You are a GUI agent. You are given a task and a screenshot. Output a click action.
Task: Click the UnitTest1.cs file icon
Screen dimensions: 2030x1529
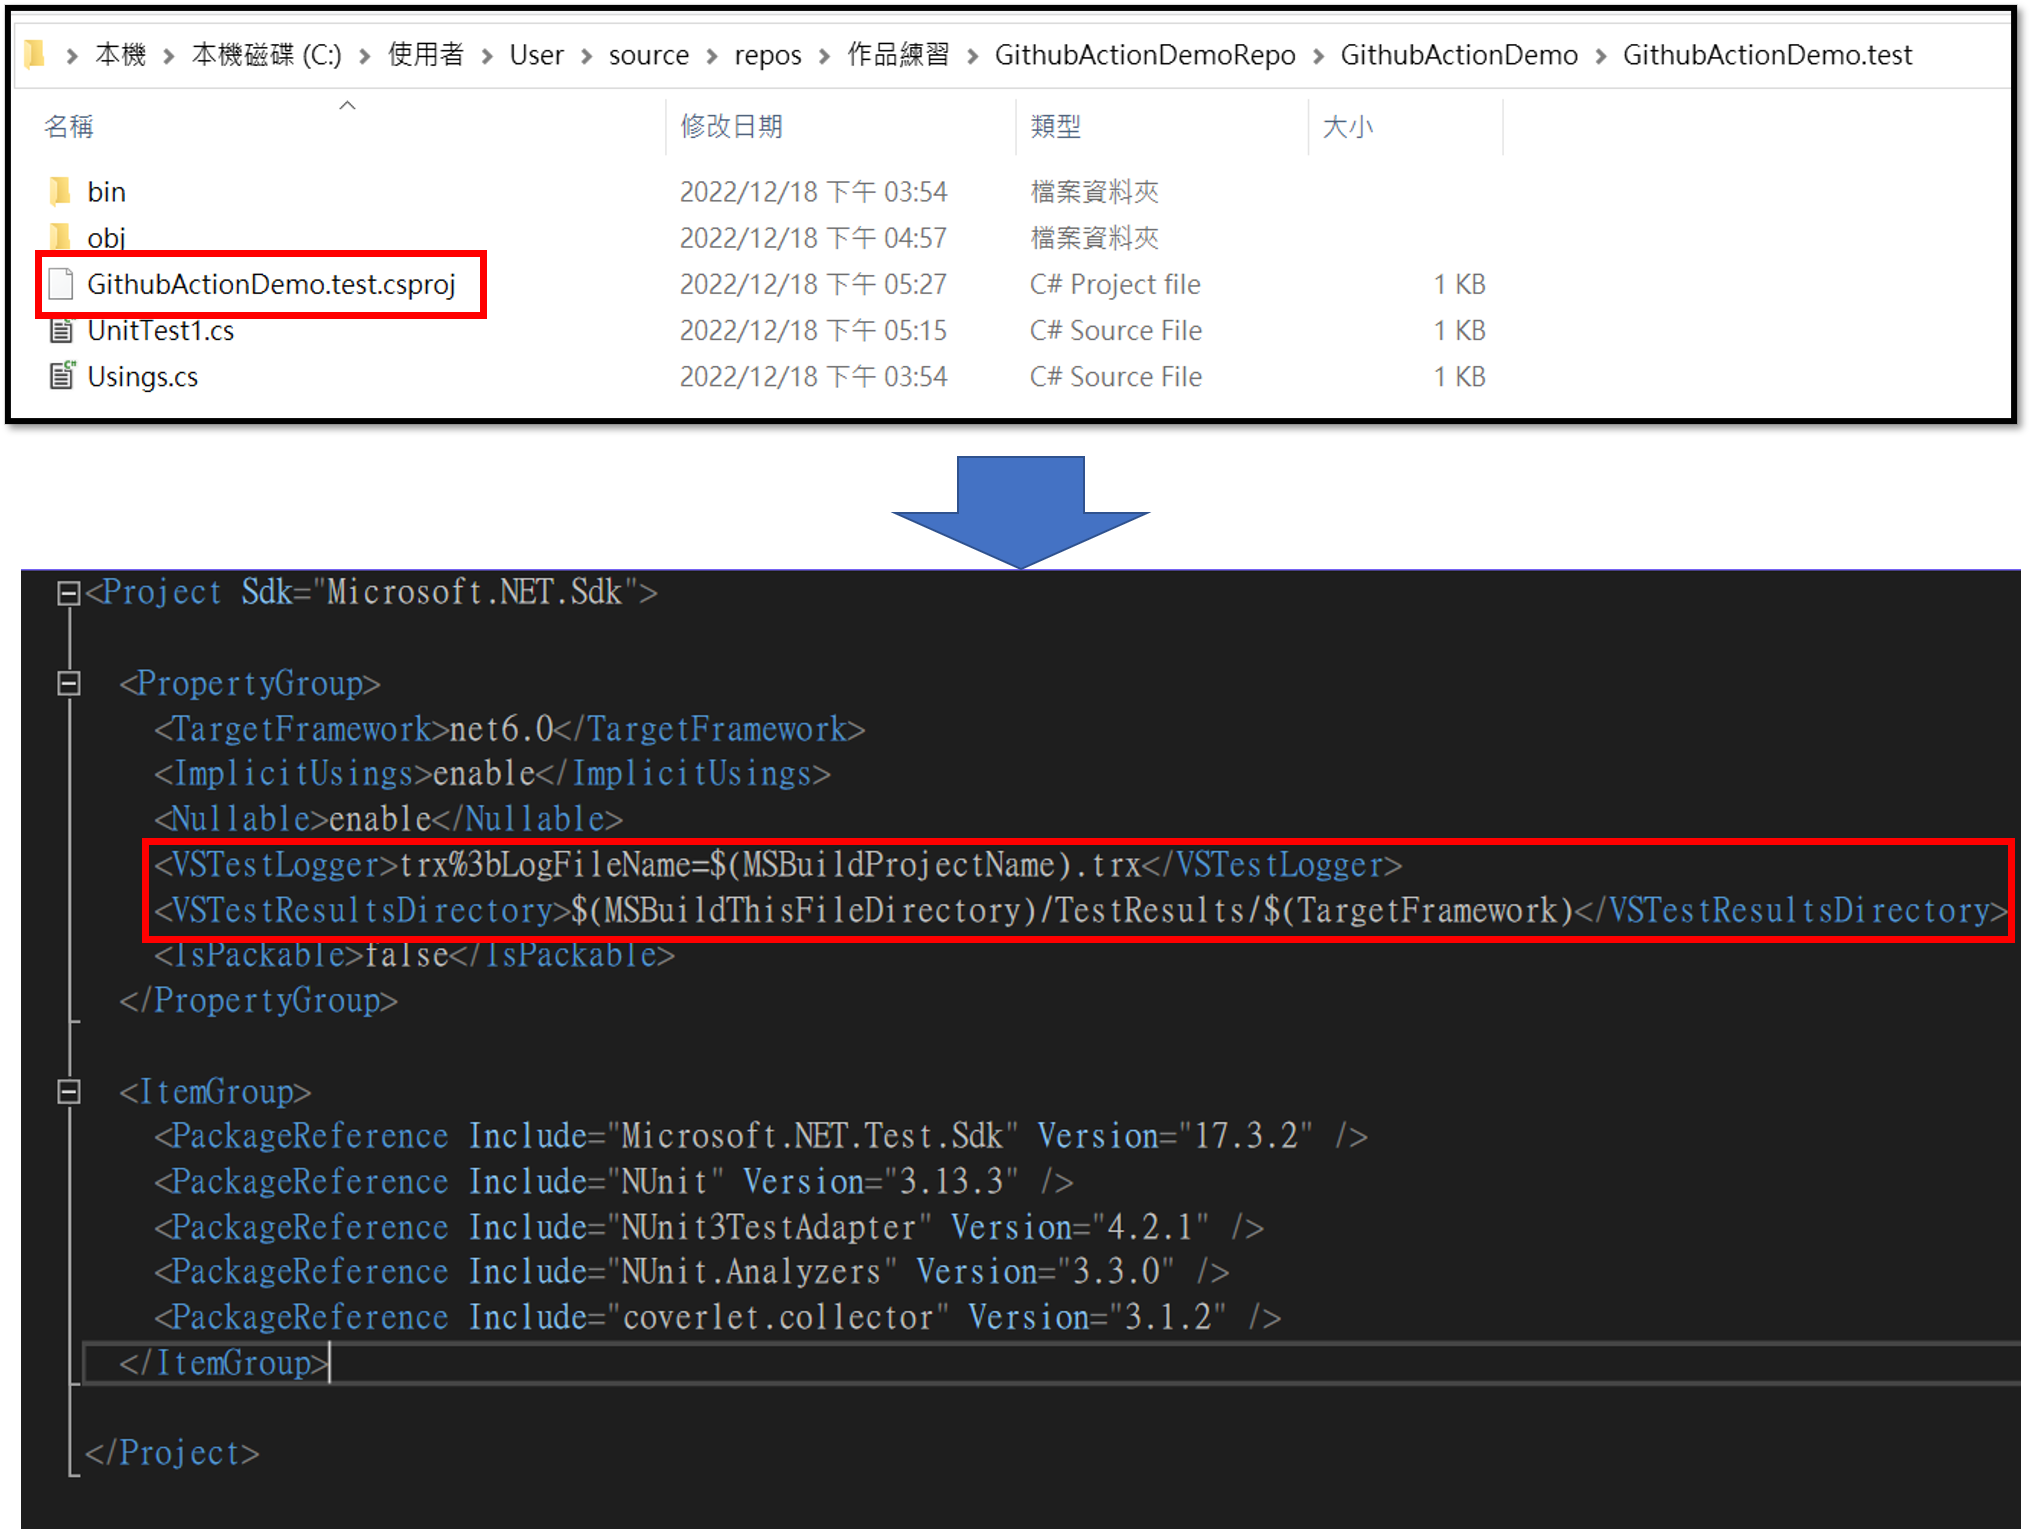pyautogui.click(x=61, y=330)
